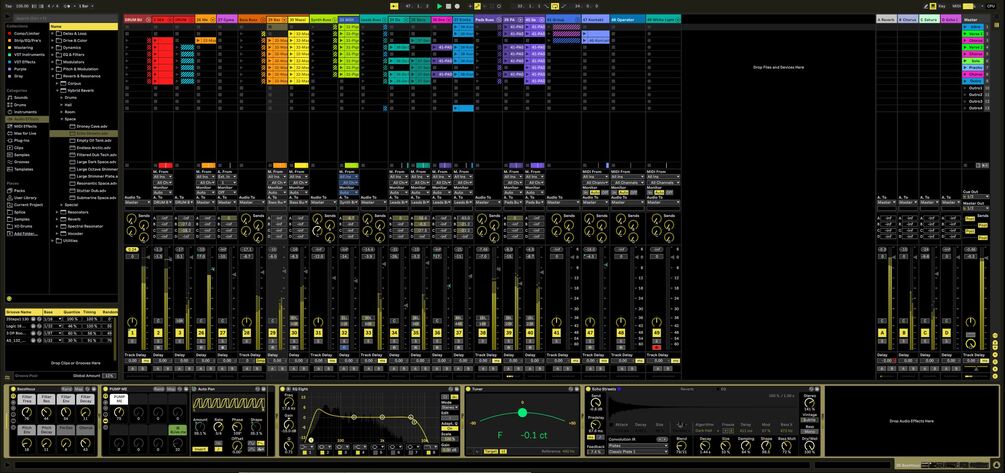Select Grooves category in browser
The height and width of the screenshot is (473, 1005).
pyautogui.click(x=21, y=162)
